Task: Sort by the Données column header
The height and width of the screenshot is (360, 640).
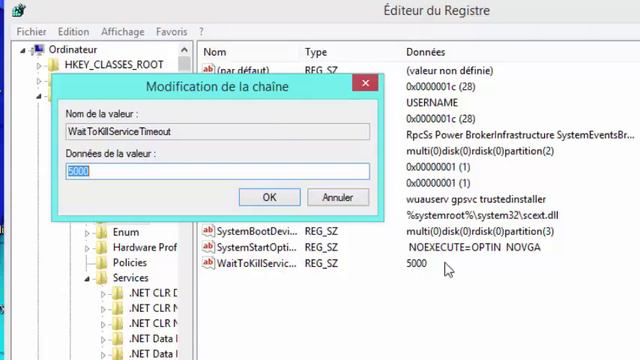Action: [425, 52]
